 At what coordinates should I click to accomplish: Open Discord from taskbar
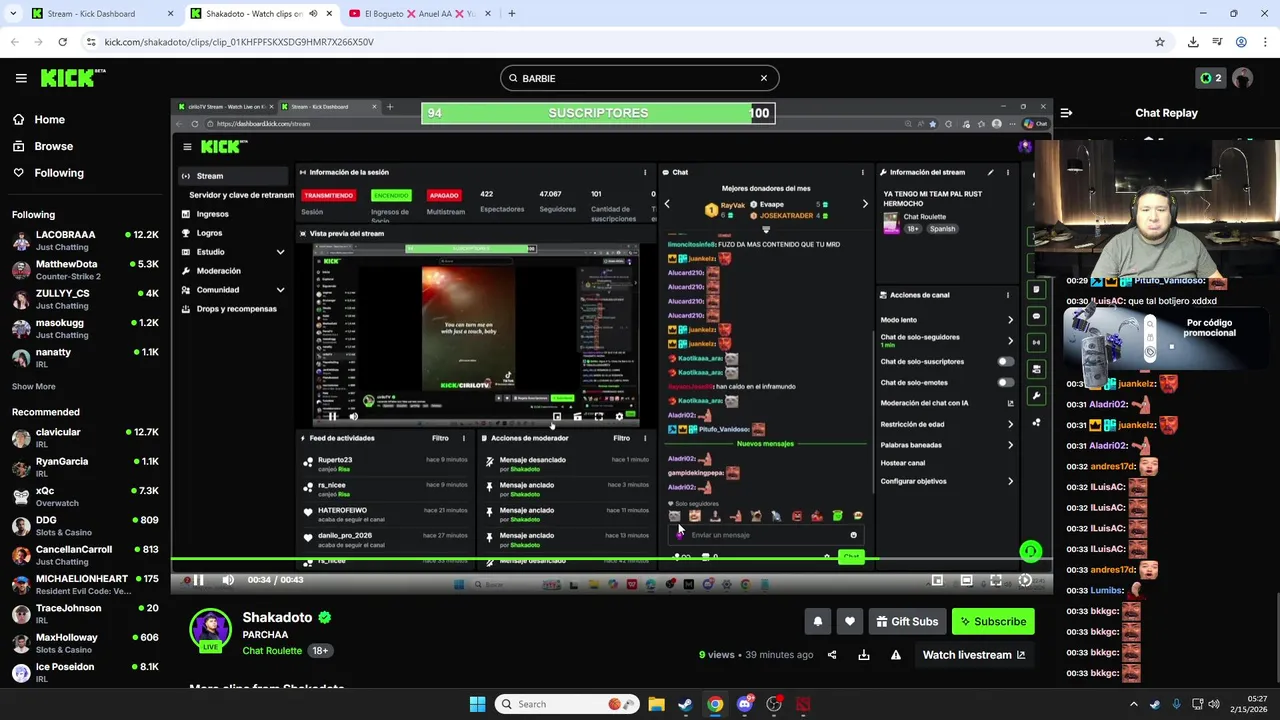tap(744, 704)
